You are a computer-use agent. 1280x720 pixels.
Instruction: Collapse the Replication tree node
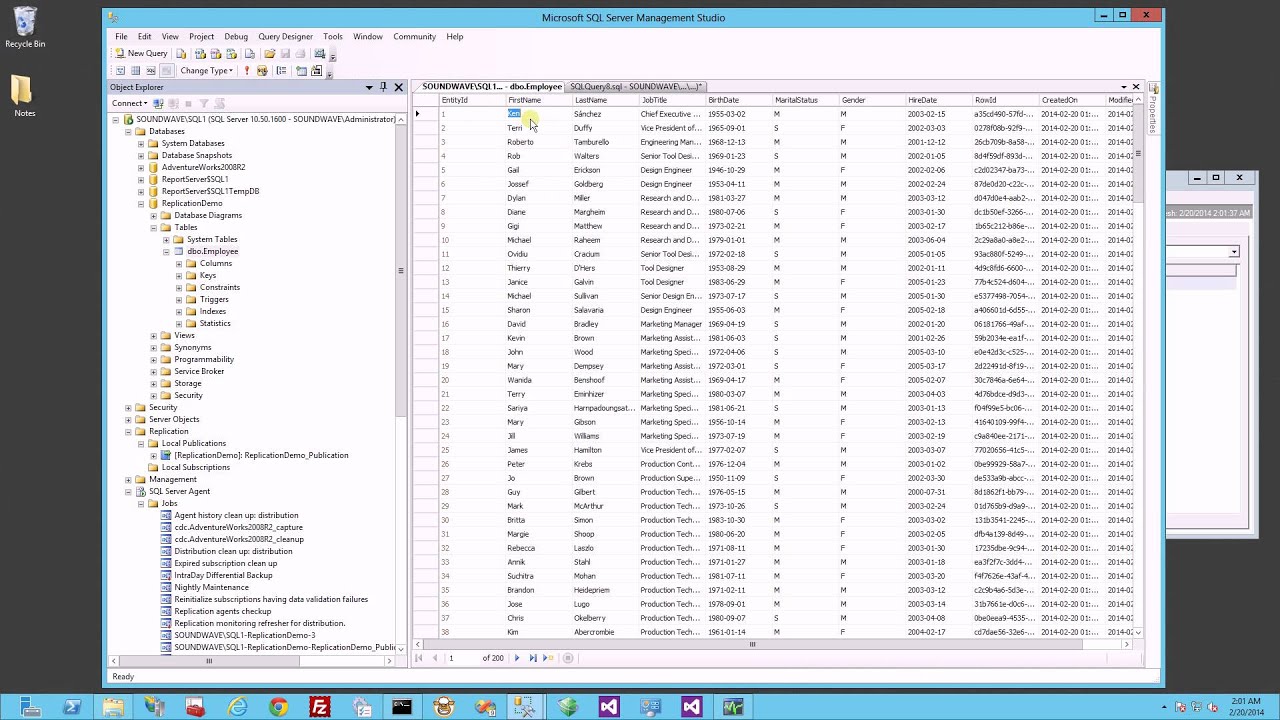tap(128, 432)
